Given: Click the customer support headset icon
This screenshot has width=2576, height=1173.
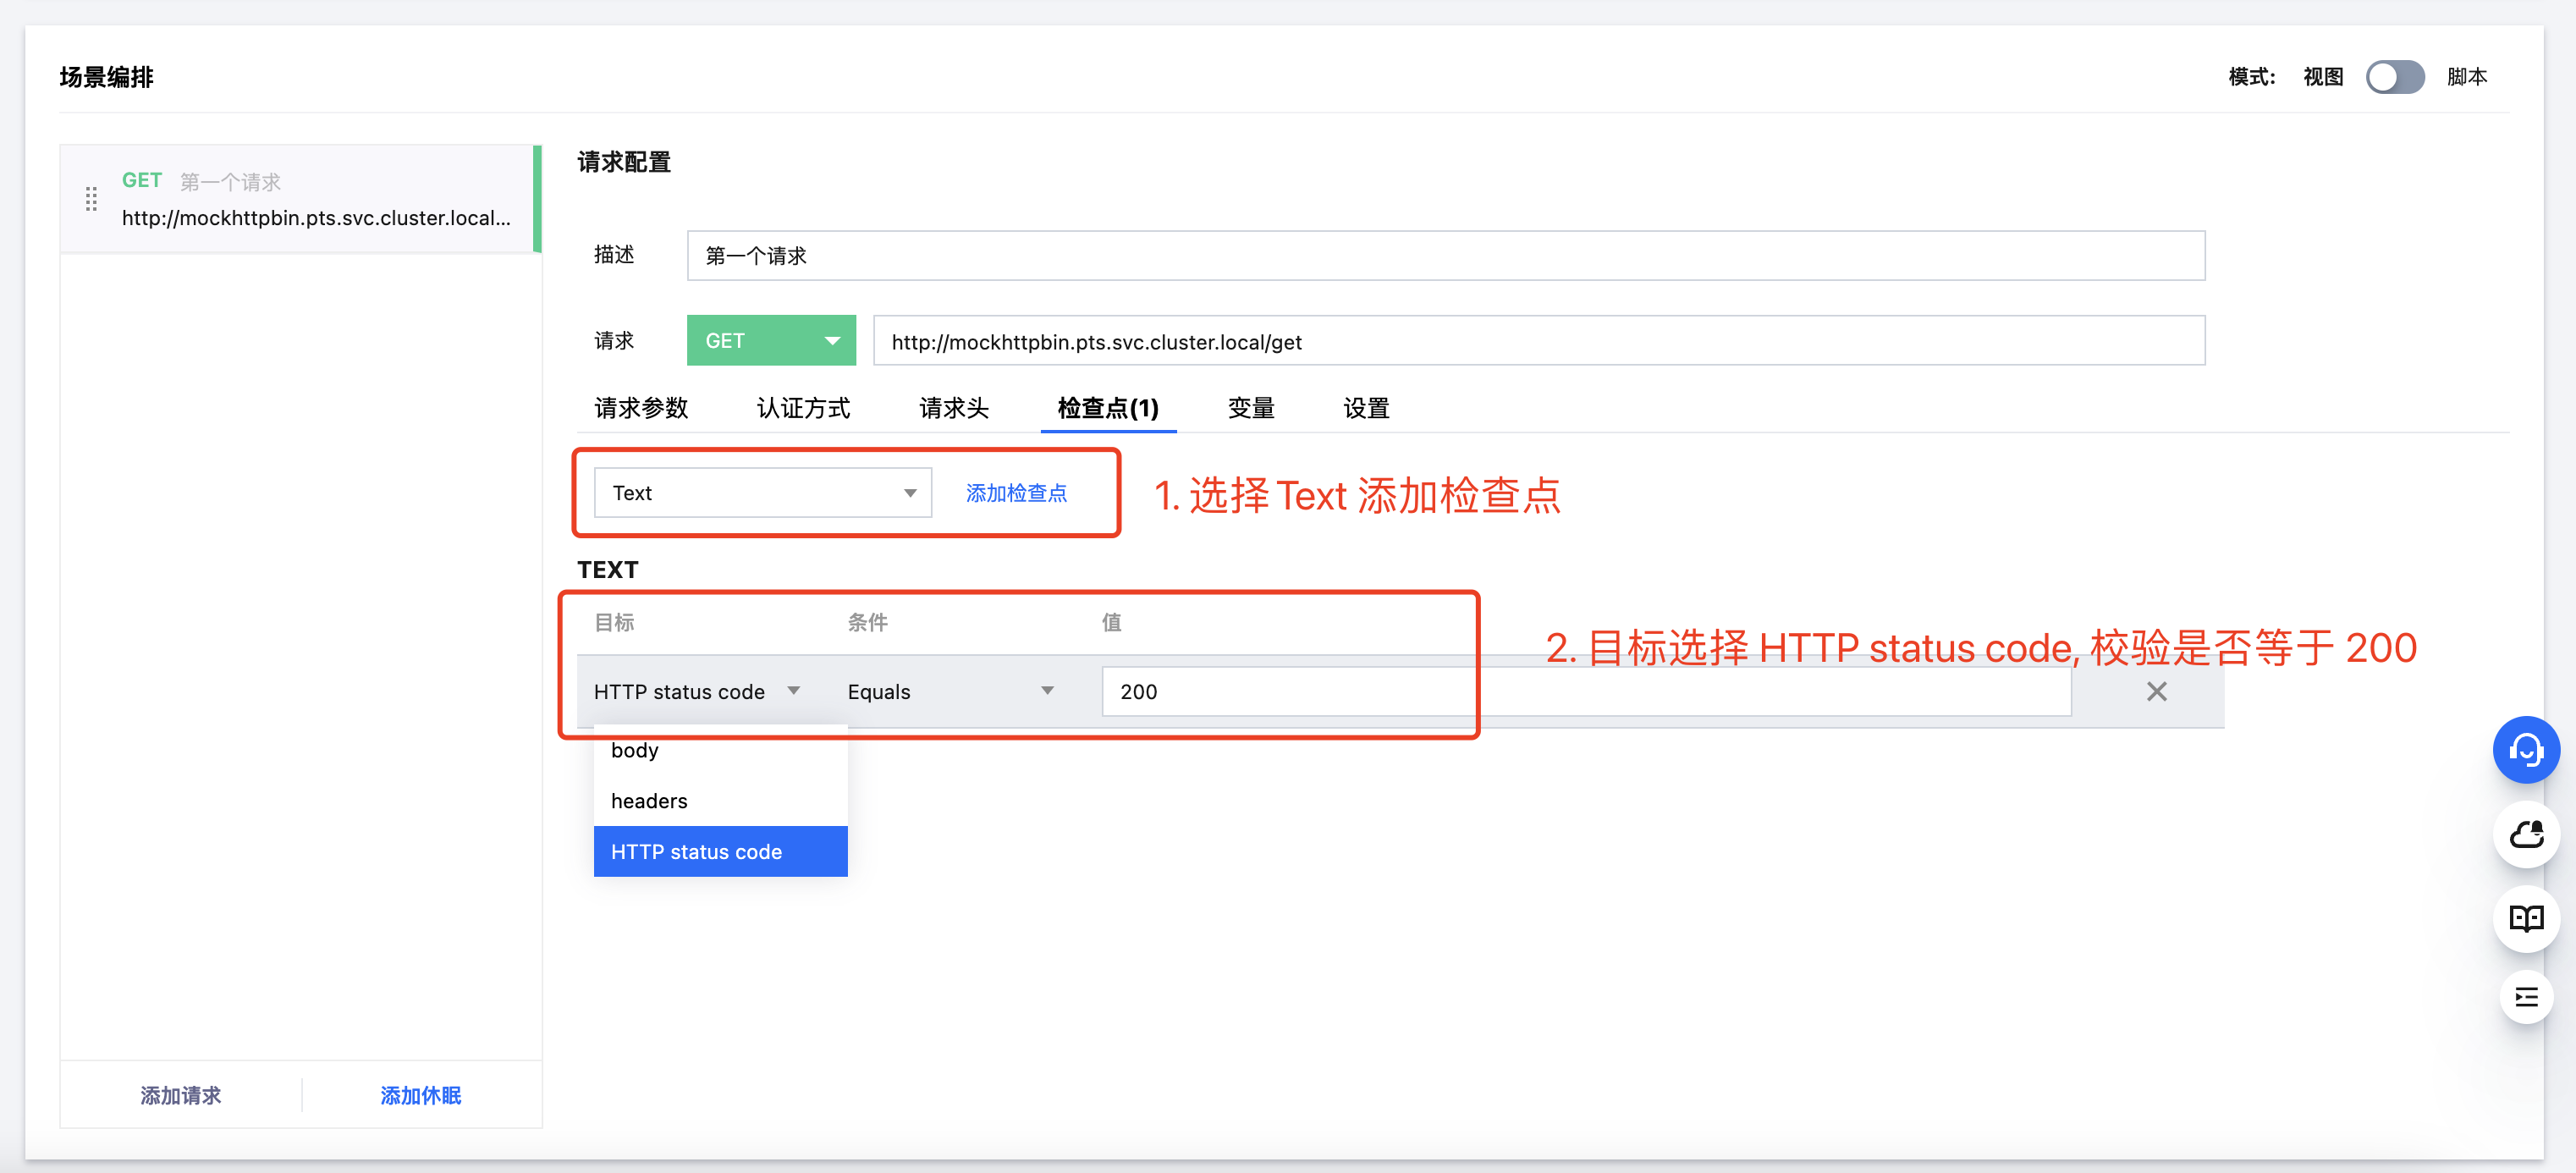Looking at the screenshot, I should 2525,750.
